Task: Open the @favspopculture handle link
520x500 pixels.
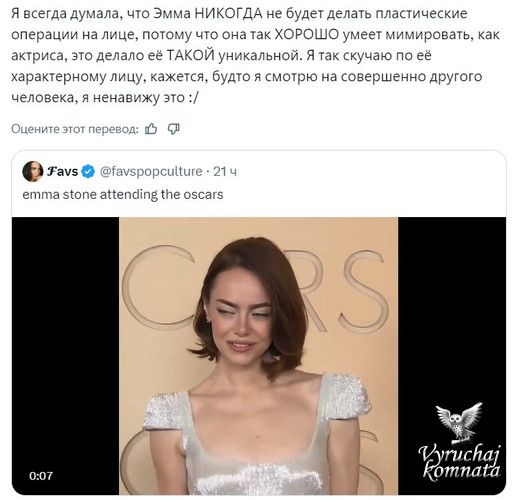Action: [x=151, y=171]
